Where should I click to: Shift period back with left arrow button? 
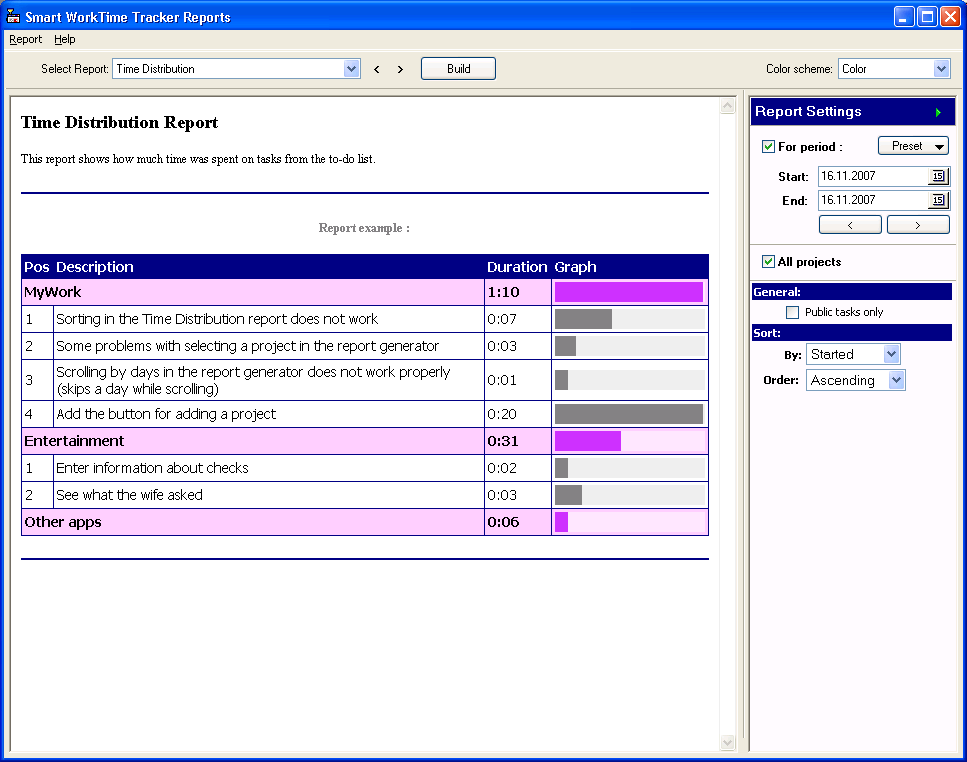[x=850, y=225]
